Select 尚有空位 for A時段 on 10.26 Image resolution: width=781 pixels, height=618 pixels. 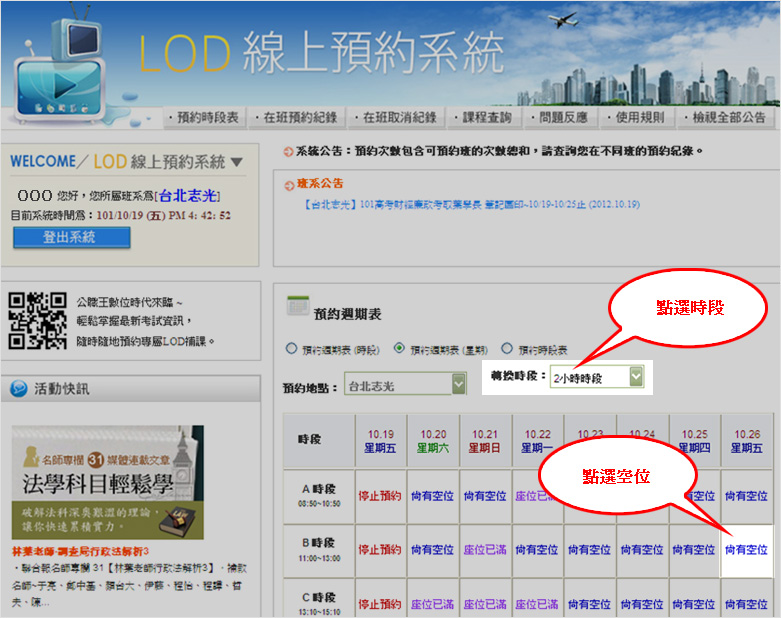click(x=746, y=496)
